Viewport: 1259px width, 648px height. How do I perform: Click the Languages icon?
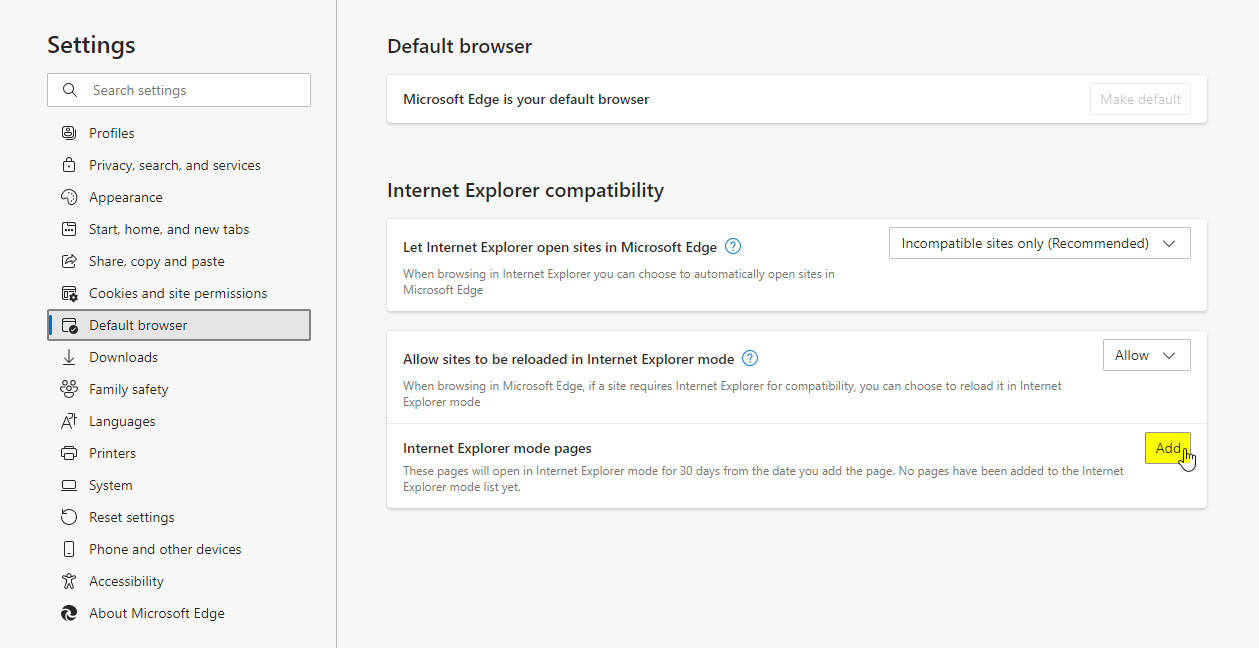pyautogui.click(x=69, y=421)
